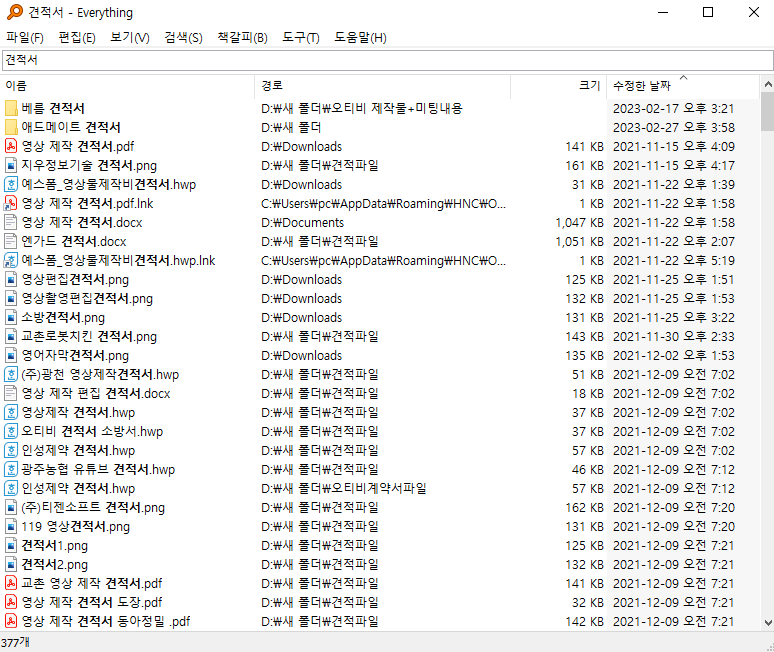This screenshot has height=652, width=774.
Task: Click the HWP icon of 예스폼_영상물제작비견적서.hwp
Action: pyautogui.click(x=11, y=184)
